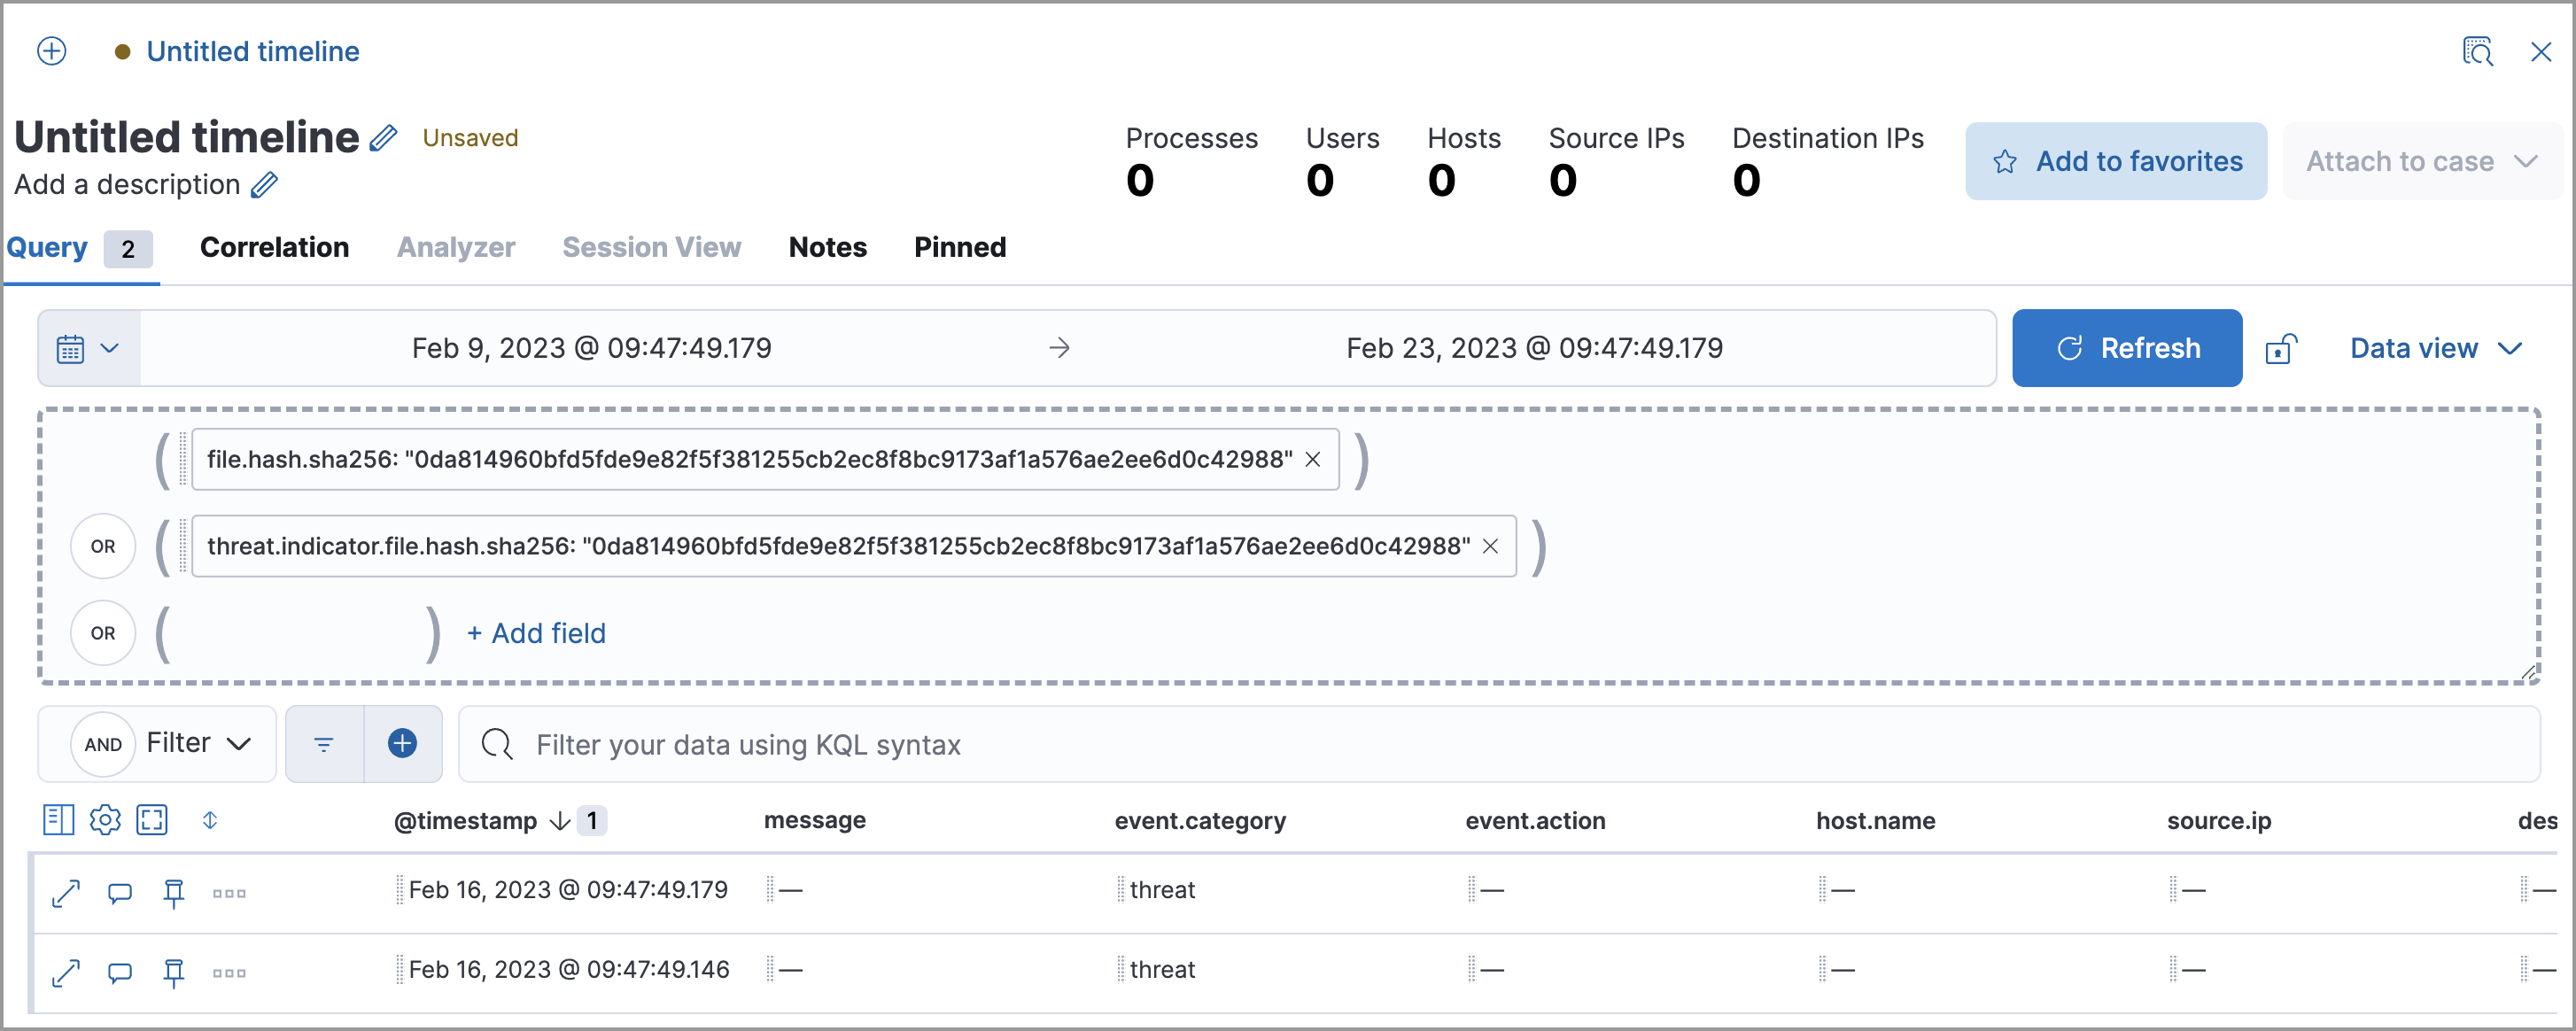Click the pencil icon to add description

pos(266,182)
